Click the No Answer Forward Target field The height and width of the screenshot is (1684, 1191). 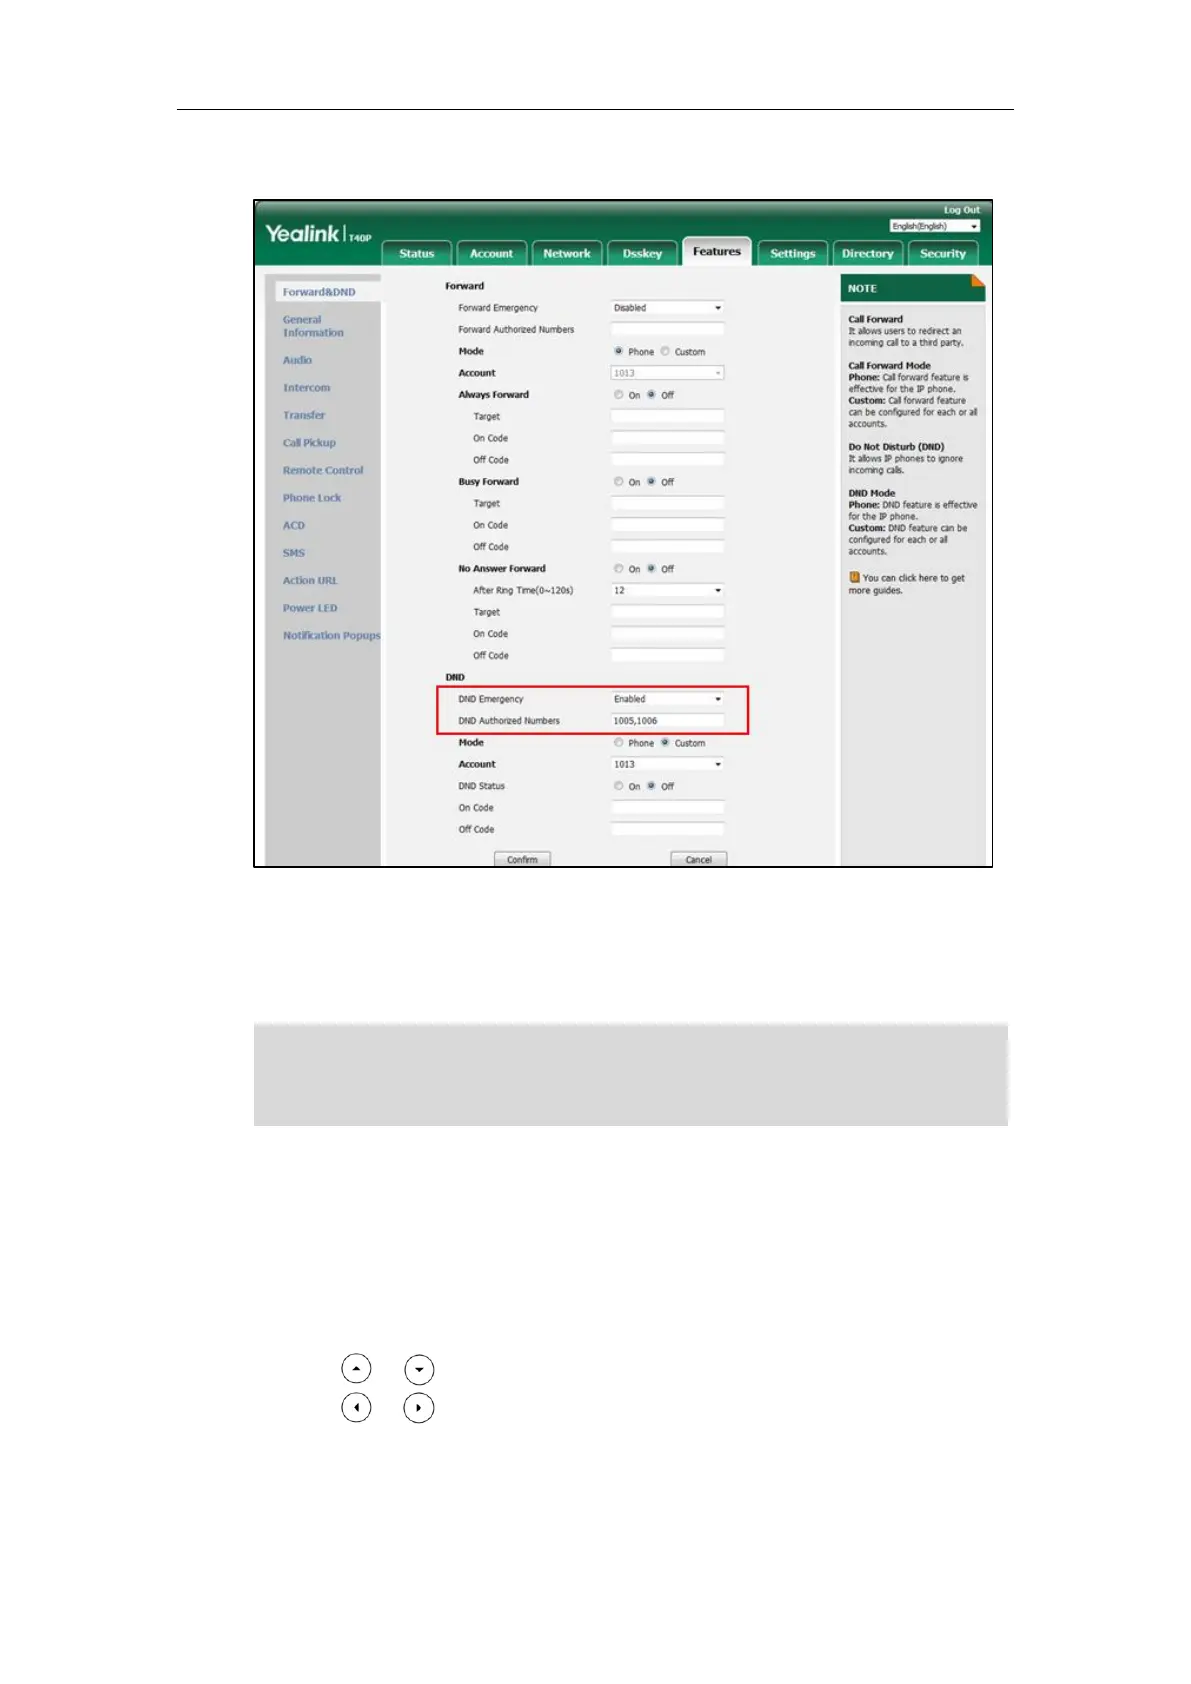click(667, 612)
